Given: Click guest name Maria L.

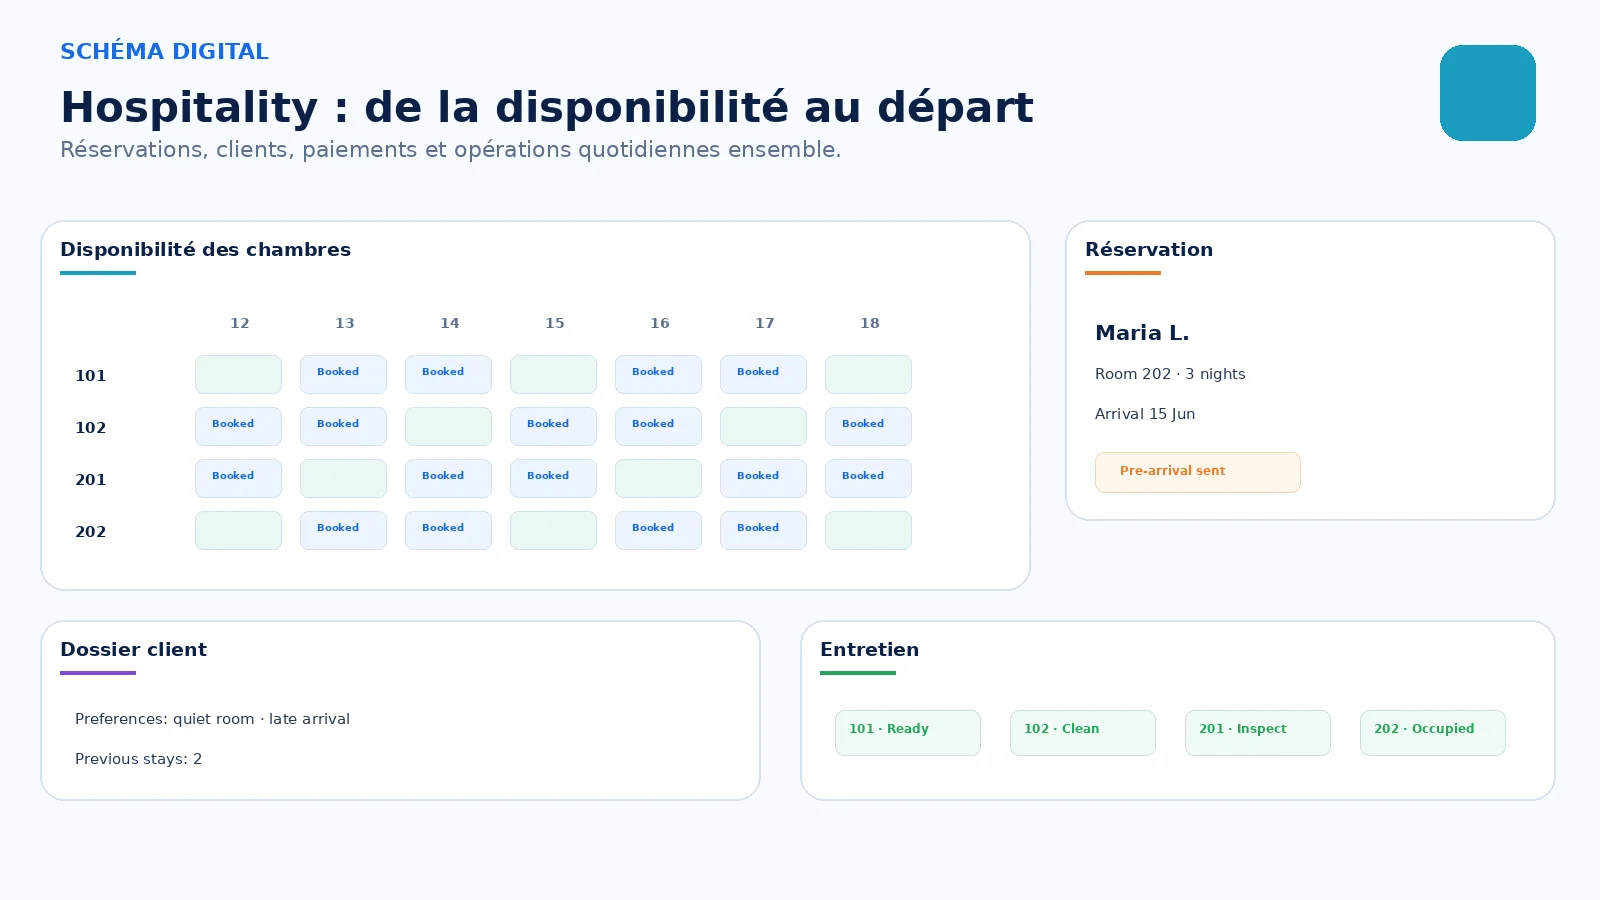Looking at the screenshot, I should tap(1142, 333).
